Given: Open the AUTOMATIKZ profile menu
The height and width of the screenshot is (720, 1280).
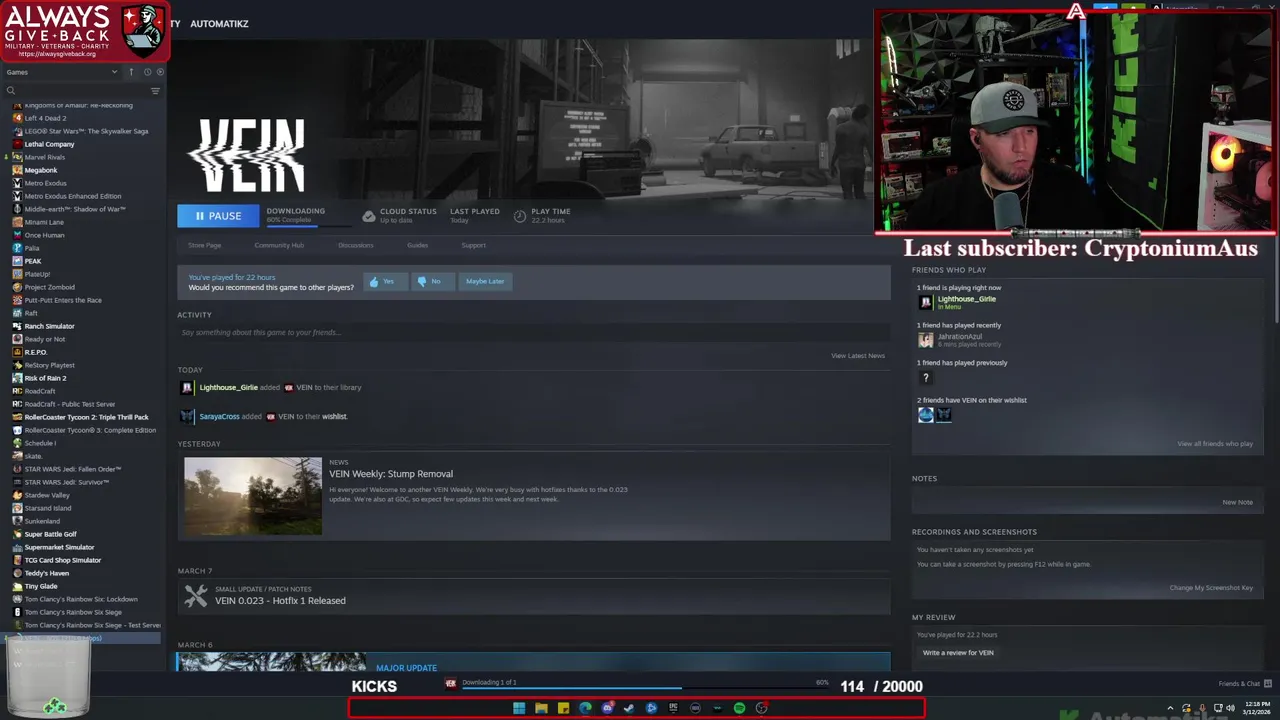Looking at the screenshot, I should 219,23.
